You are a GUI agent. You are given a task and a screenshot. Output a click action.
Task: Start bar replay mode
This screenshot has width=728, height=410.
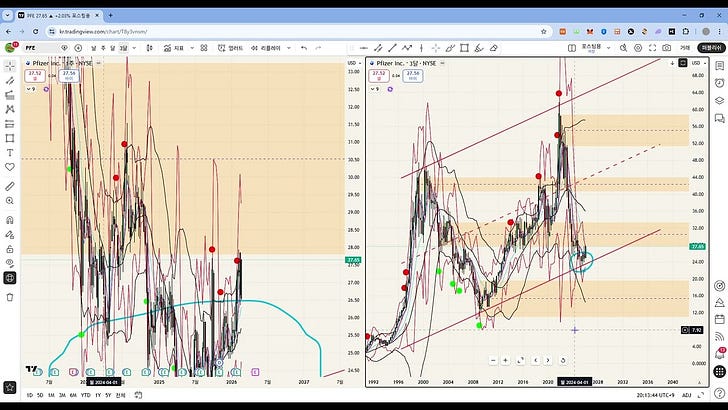coord(266,48)
